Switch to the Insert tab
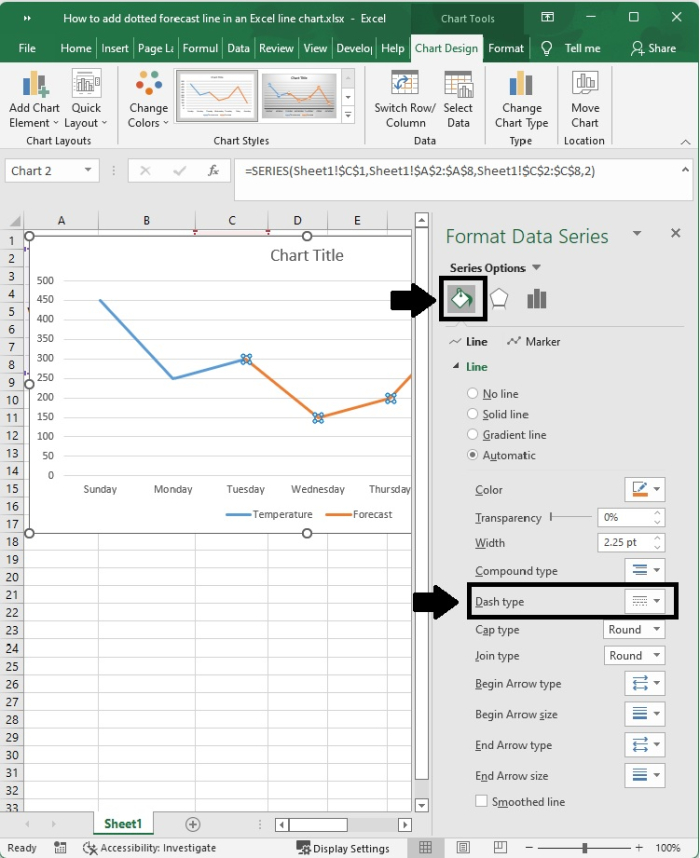700x858 pixels. 115,48
